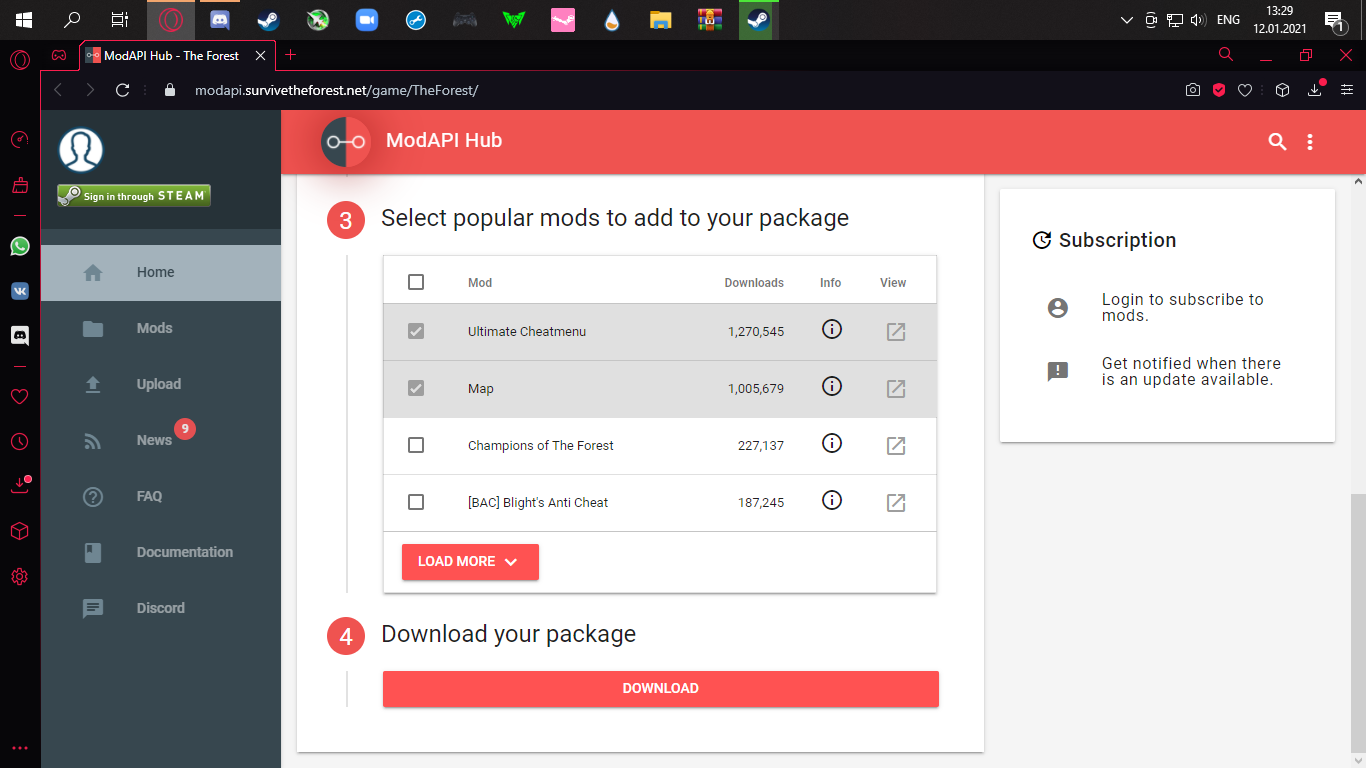
Task: Open WhatsApp in the Opera sidebar
Action: point(20,246)
